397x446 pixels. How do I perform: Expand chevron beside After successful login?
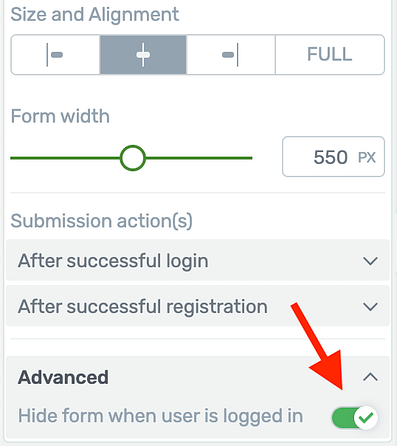(x=370, y=261)
